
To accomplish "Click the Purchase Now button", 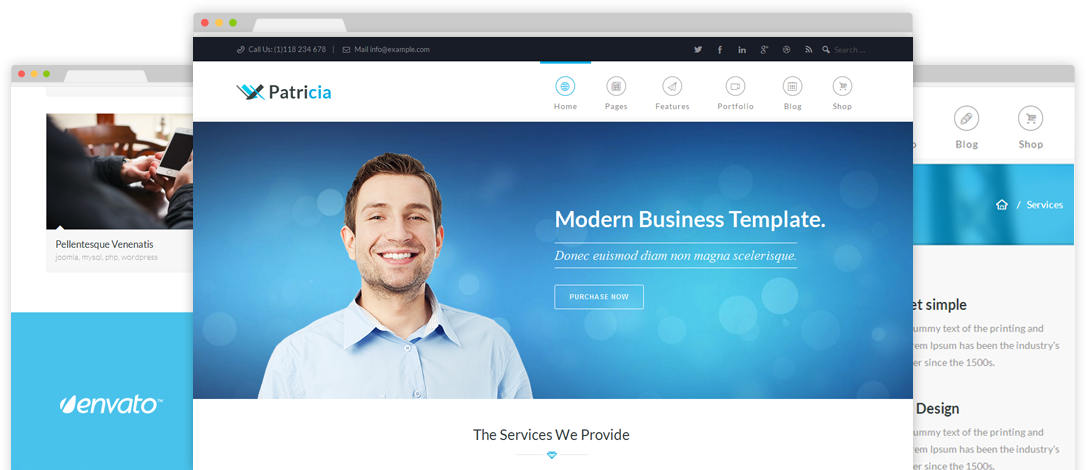I will point(599,297).
